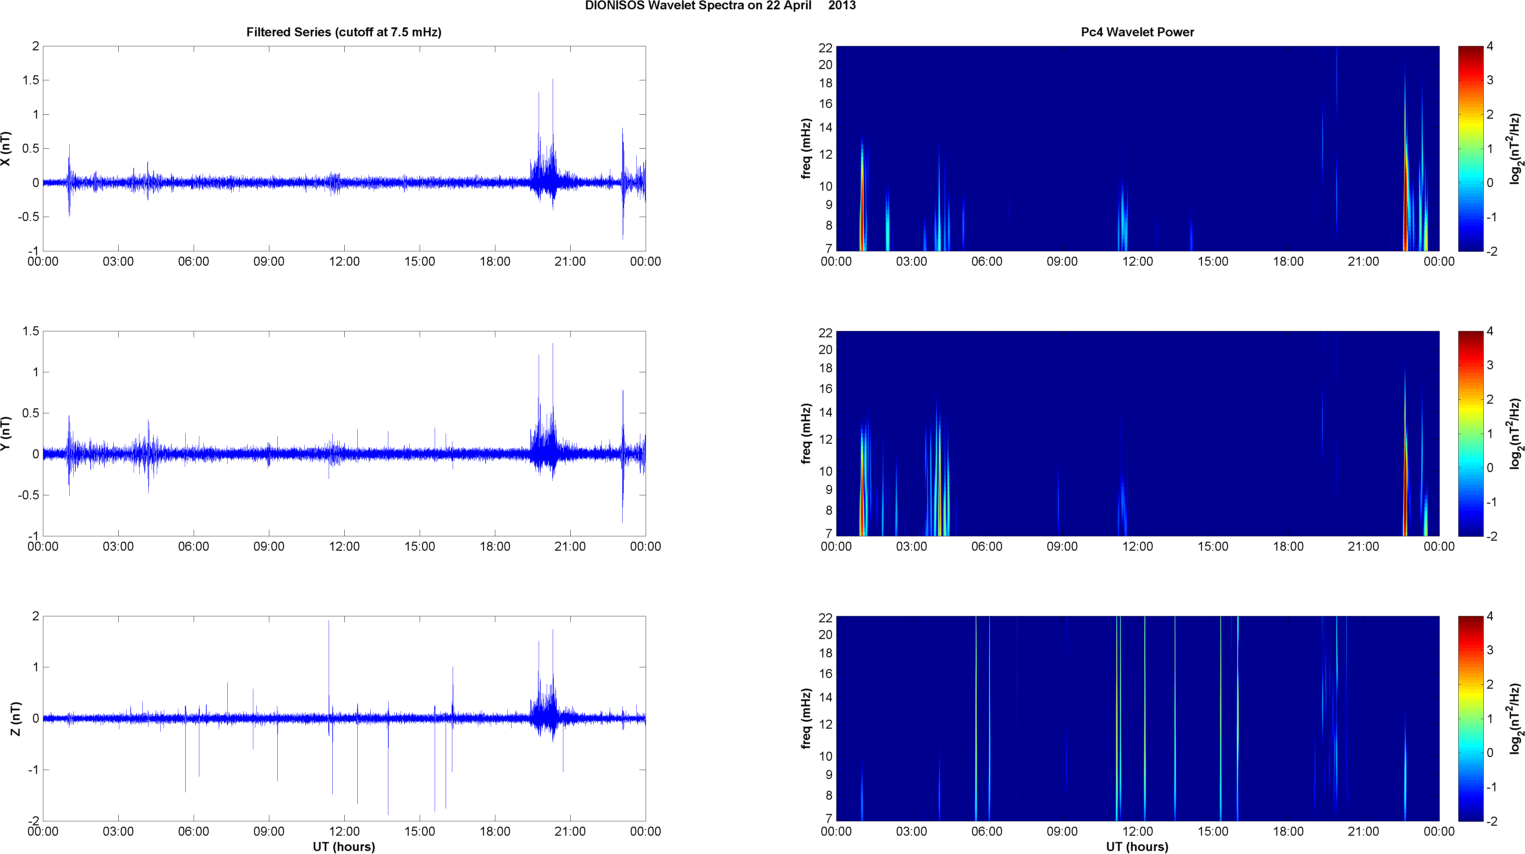Click the DIONISOS Wavelet Spectra main title
The width and height of the screenshot is (1525, 854).
(x=720, y=6)
